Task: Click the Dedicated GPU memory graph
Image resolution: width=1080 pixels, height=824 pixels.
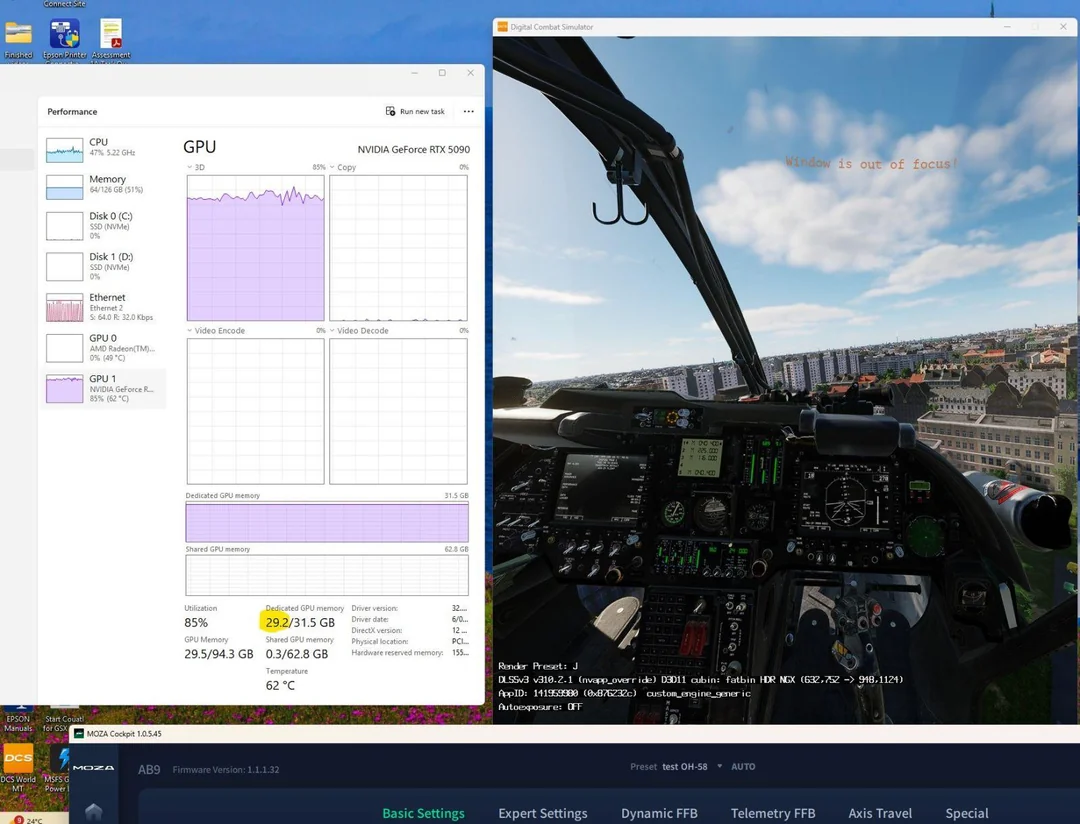Action: click(x=326, y=522)
